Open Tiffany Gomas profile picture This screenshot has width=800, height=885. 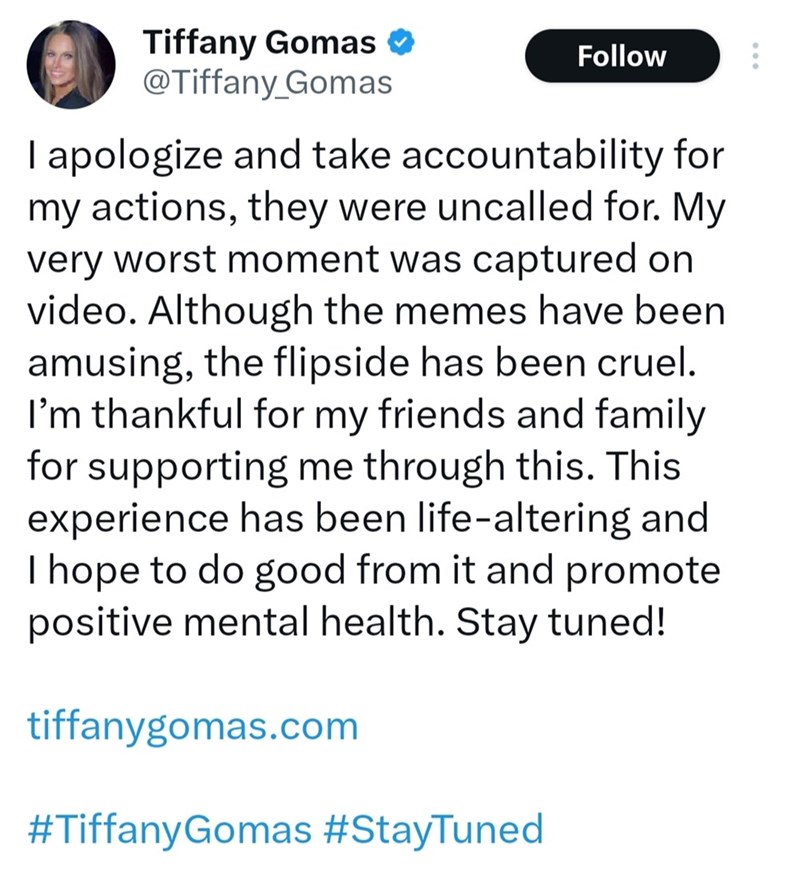[x=71, y=64]
